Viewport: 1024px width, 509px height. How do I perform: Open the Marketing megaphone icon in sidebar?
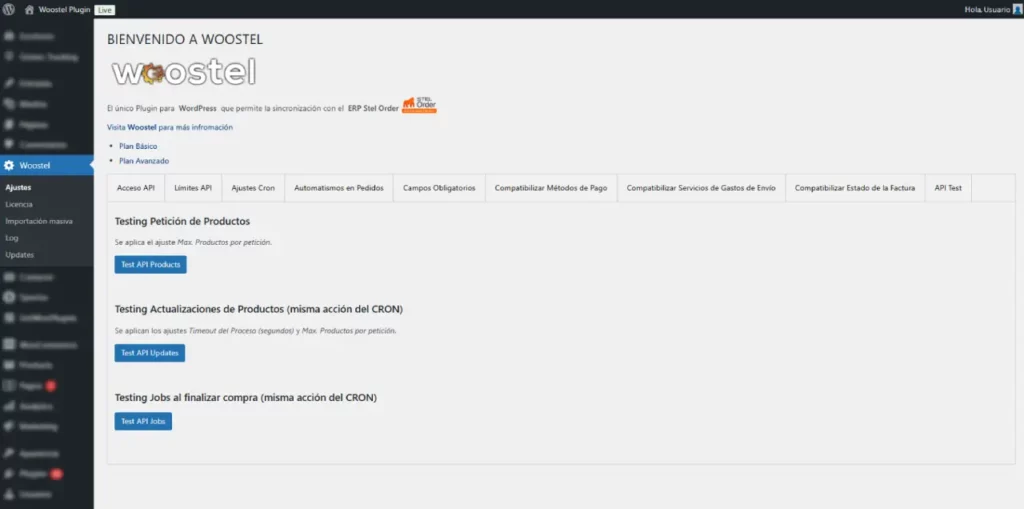(8, 426)
